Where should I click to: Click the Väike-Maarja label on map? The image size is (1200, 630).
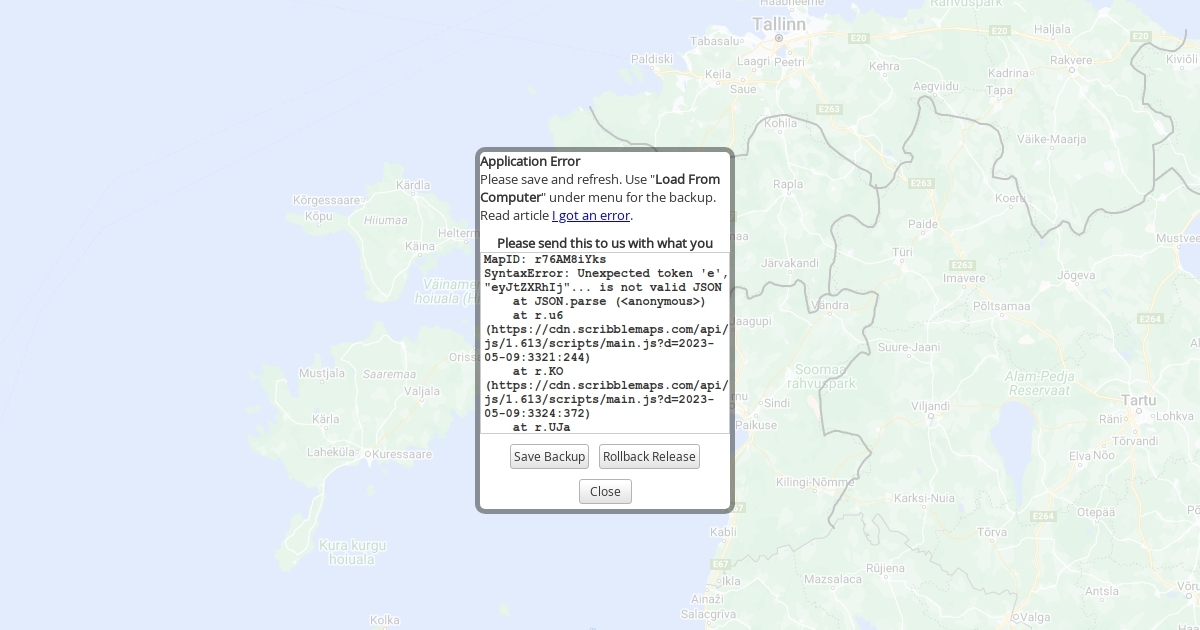1051,139
